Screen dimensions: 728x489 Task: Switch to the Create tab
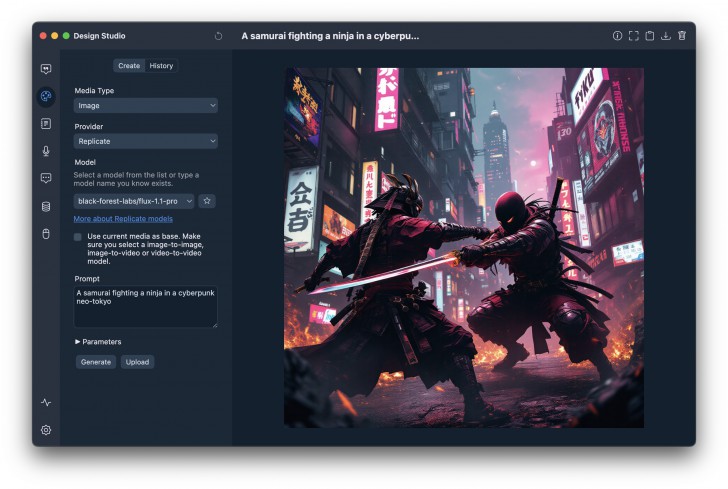(x=129, y=66)
